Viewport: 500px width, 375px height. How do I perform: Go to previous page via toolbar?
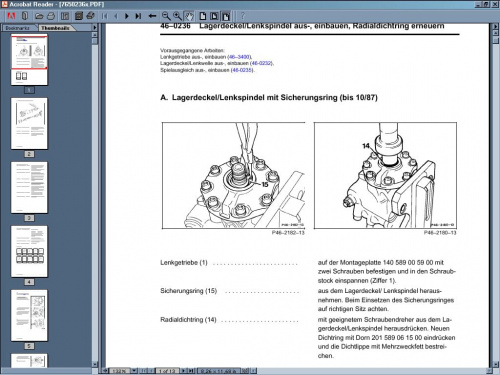coord(116,16)
